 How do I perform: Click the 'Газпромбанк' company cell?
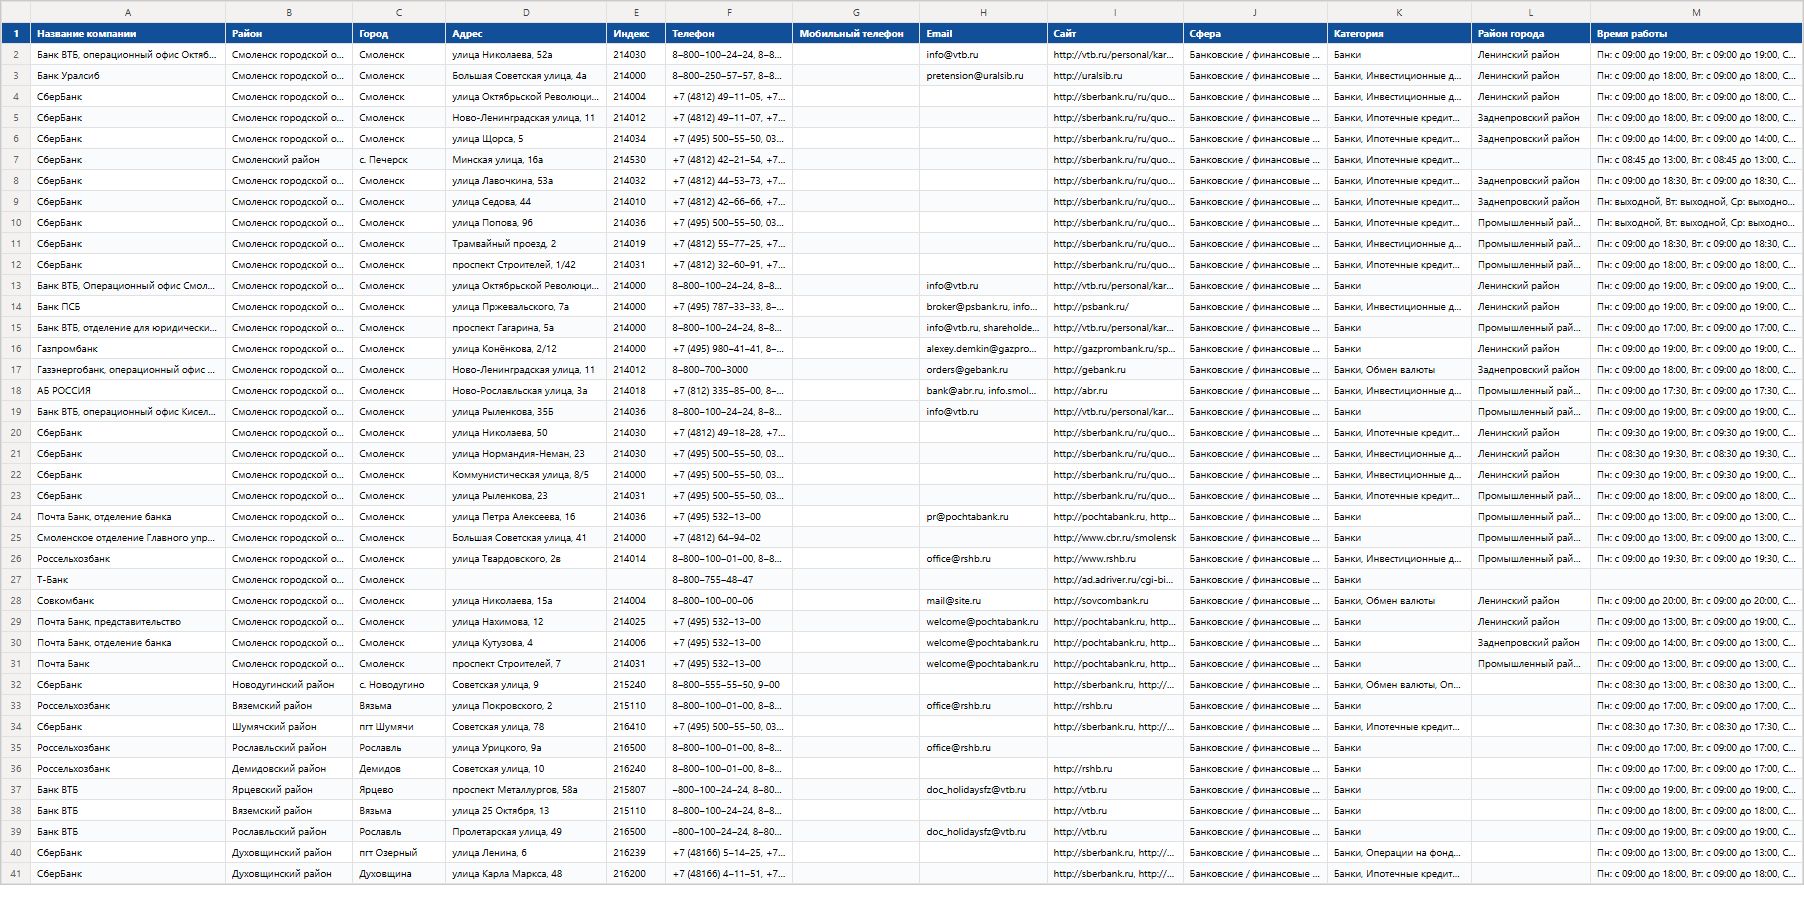coord(128,349)
